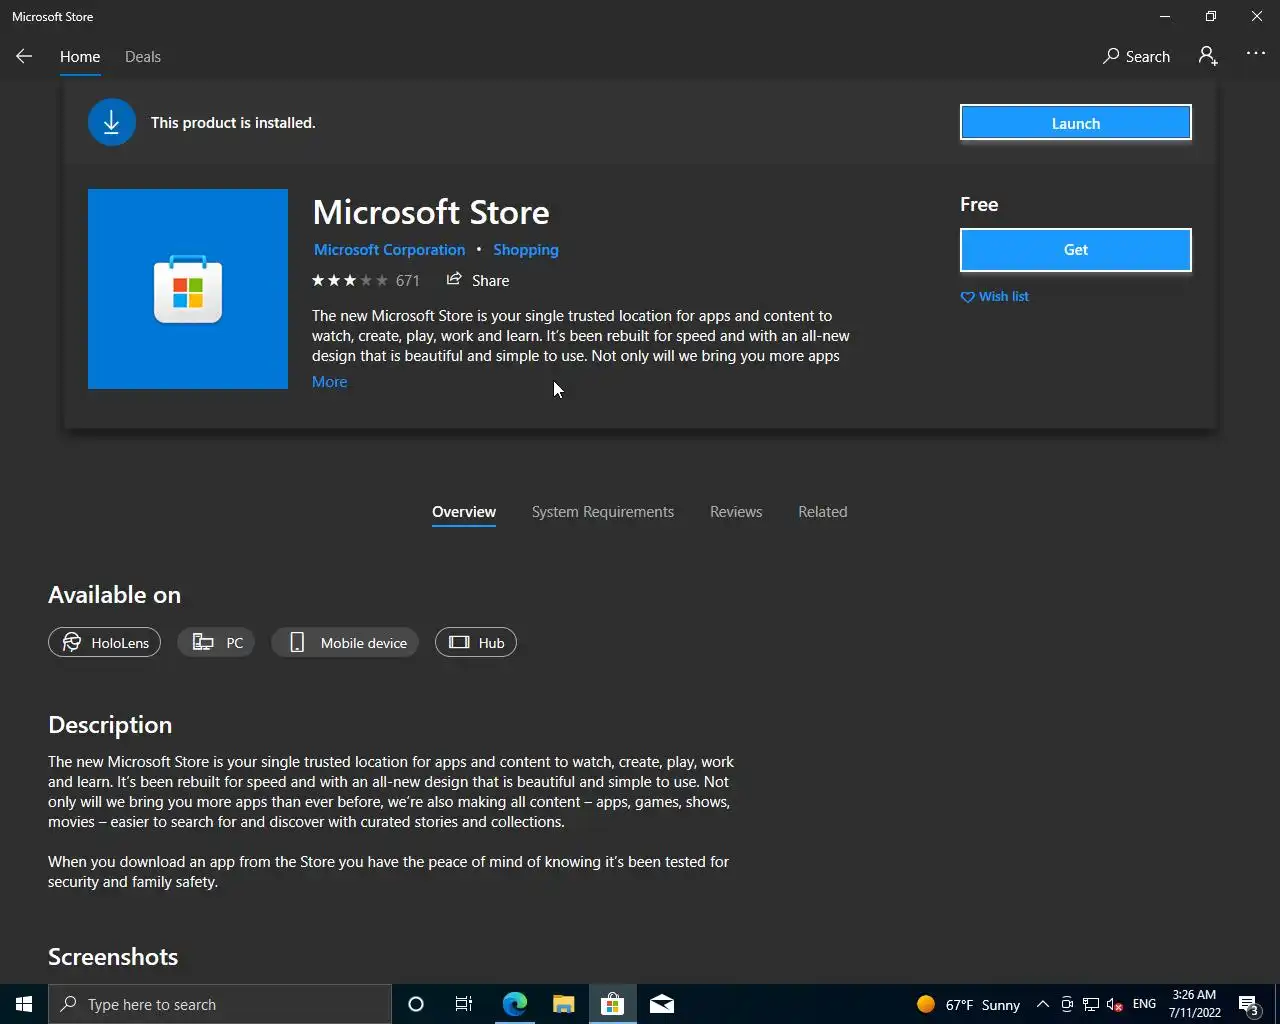Open Cortana from the taskbar
Image resolution: width=1280 pixels, height=1024 pixels.
tap(416, 1004)
